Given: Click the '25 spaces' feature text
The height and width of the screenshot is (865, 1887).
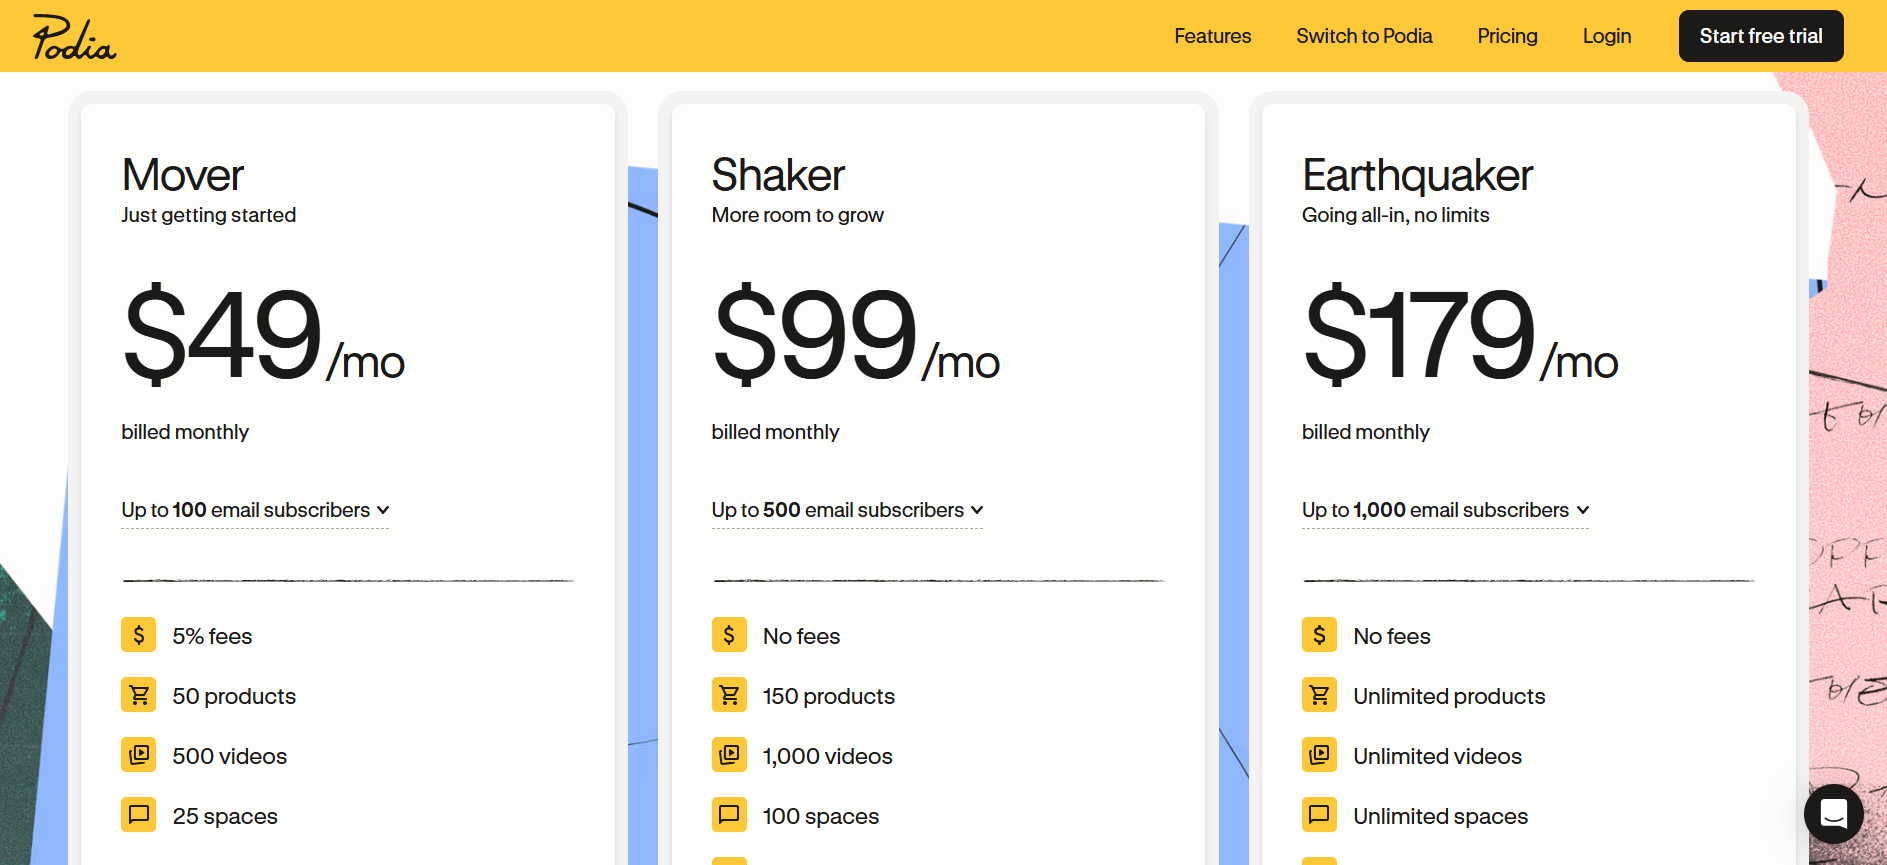Looking at the screenshot, I should (x=225, y=816).
